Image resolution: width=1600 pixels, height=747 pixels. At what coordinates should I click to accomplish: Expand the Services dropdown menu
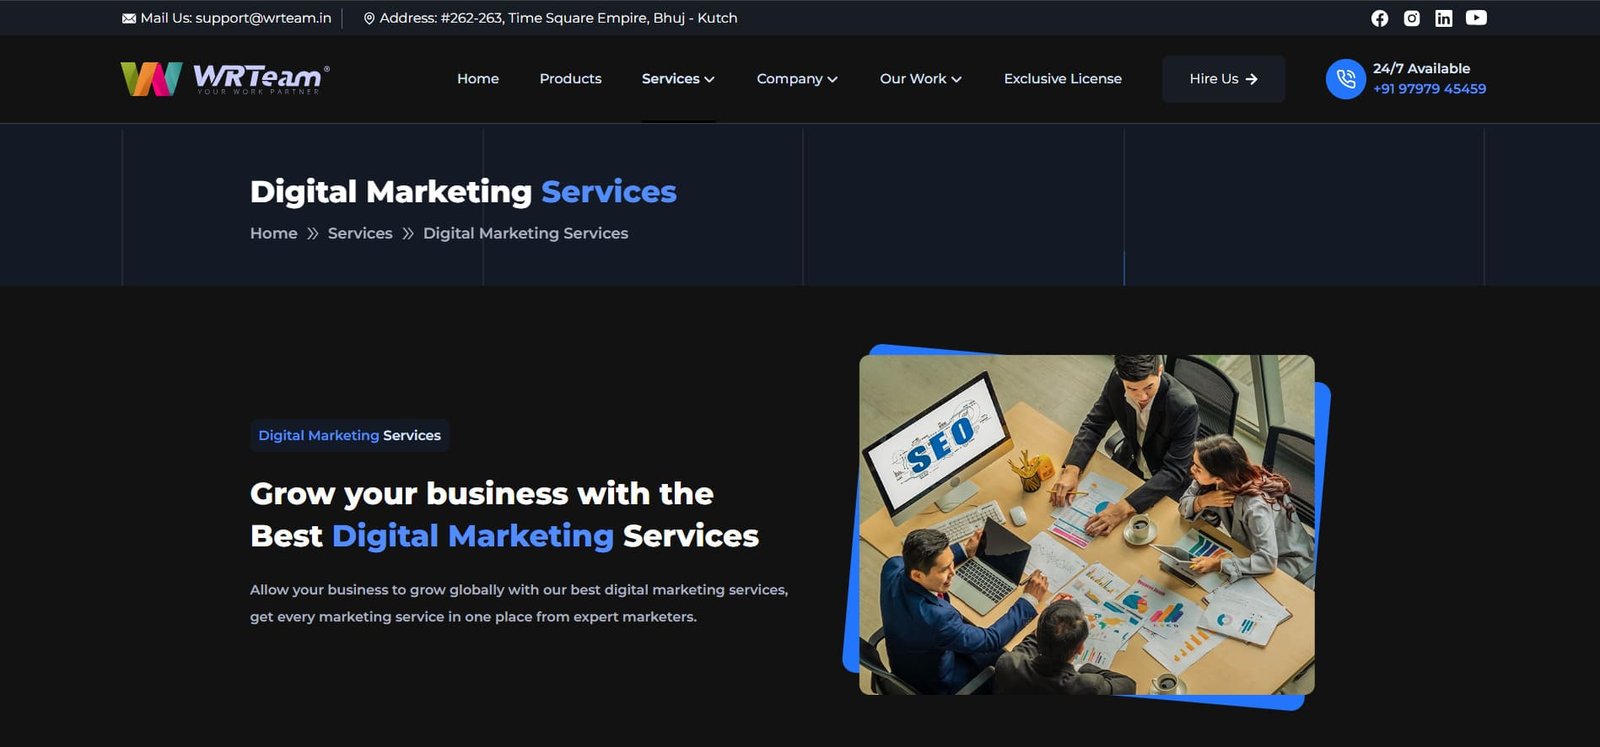point(678,79)
